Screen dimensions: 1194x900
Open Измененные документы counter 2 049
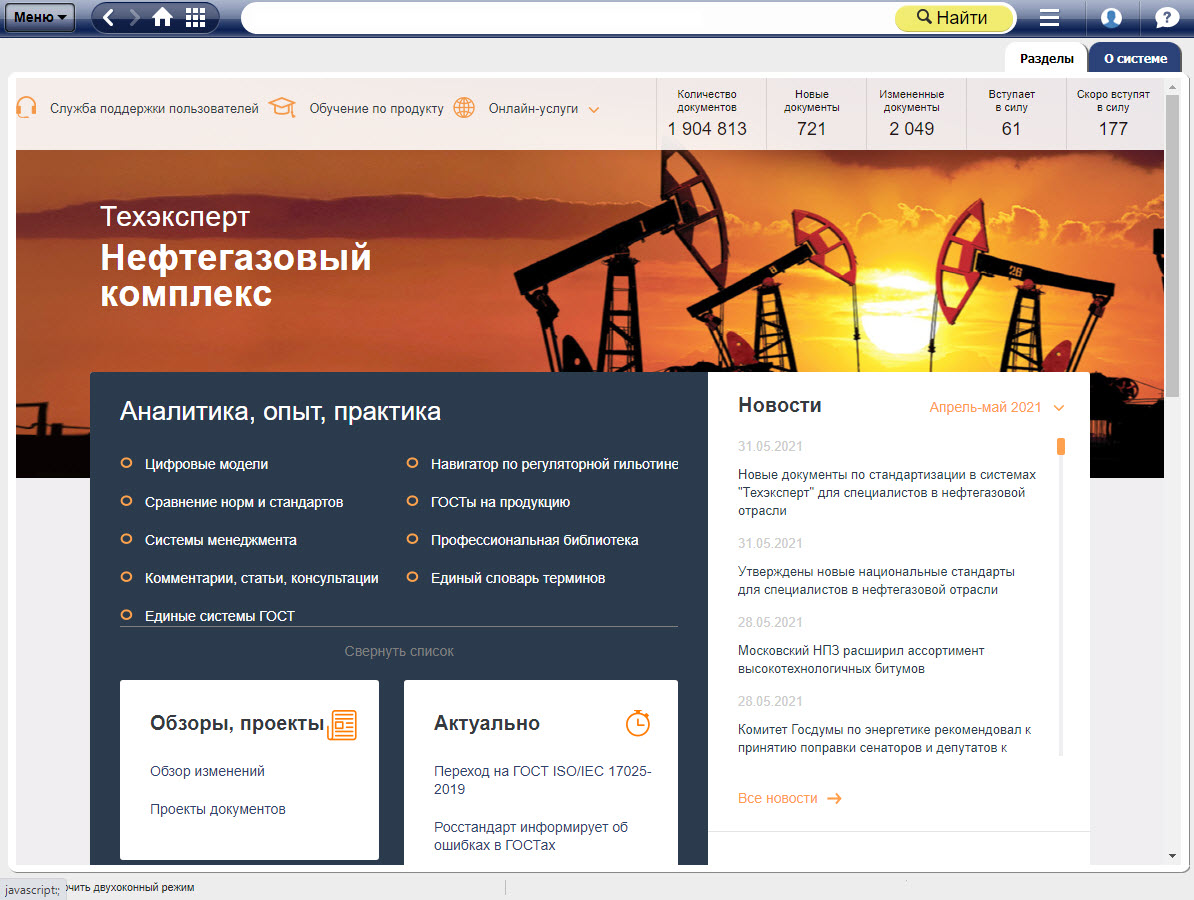pyautogui.click(x=911, y=113)
